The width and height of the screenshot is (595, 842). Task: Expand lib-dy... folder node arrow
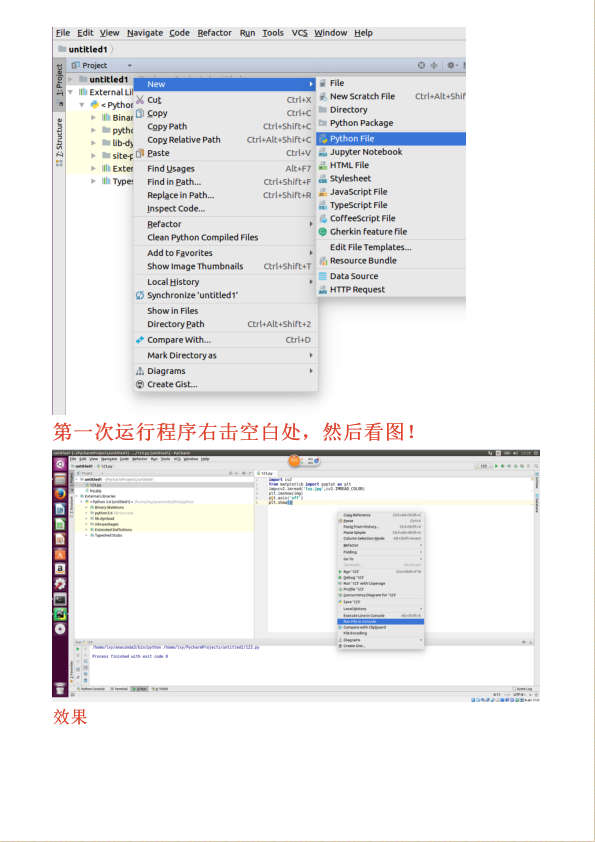point(94,143)
